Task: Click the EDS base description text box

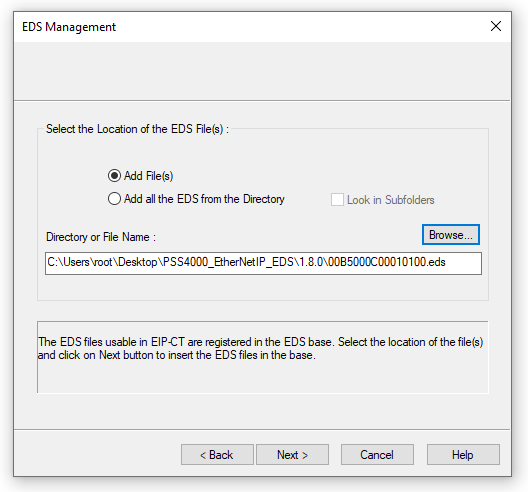Action: 263,357
